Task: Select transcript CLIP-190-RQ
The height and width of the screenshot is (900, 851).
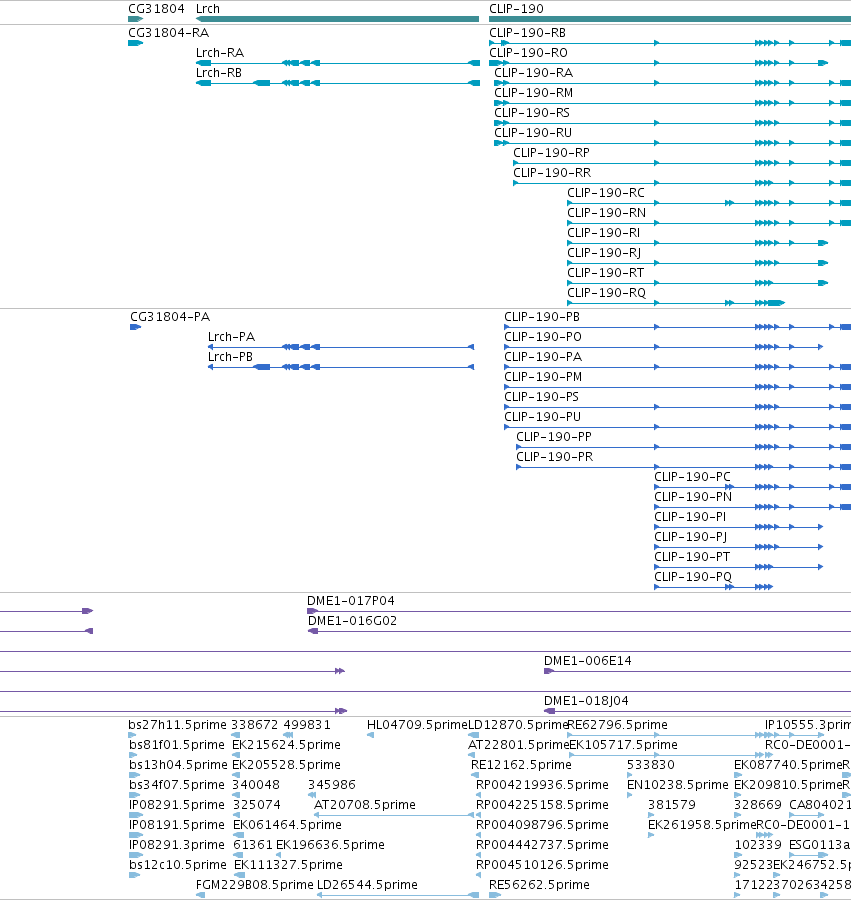Action: pos(606,293)
